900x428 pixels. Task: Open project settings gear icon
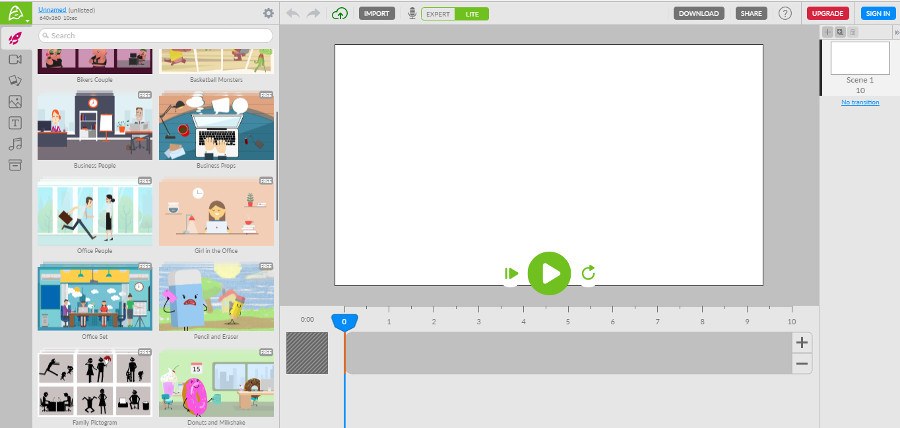[x=268, y=13]
